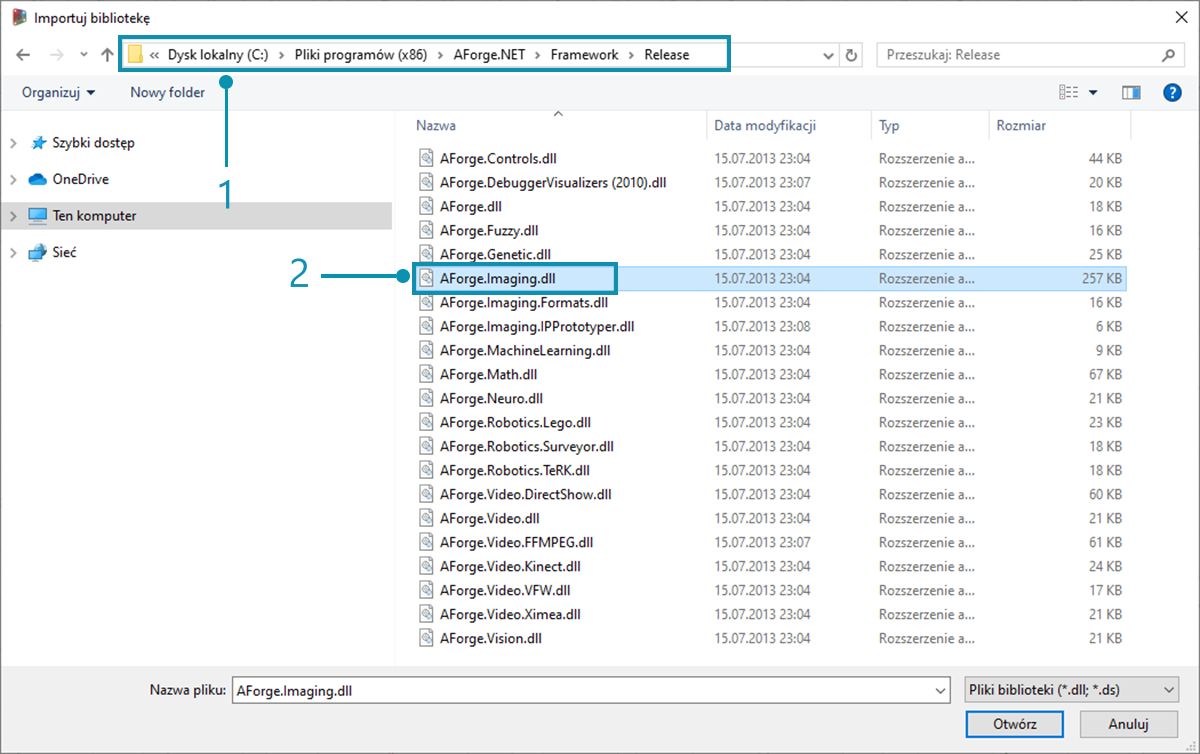
Task: Click the Framework breadcrumb segment
Action: 584,55
